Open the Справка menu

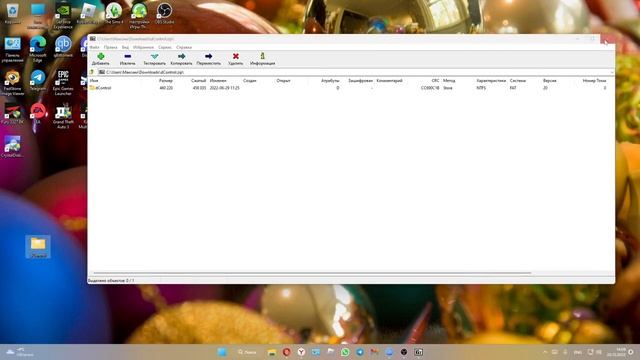coord(184,47)
